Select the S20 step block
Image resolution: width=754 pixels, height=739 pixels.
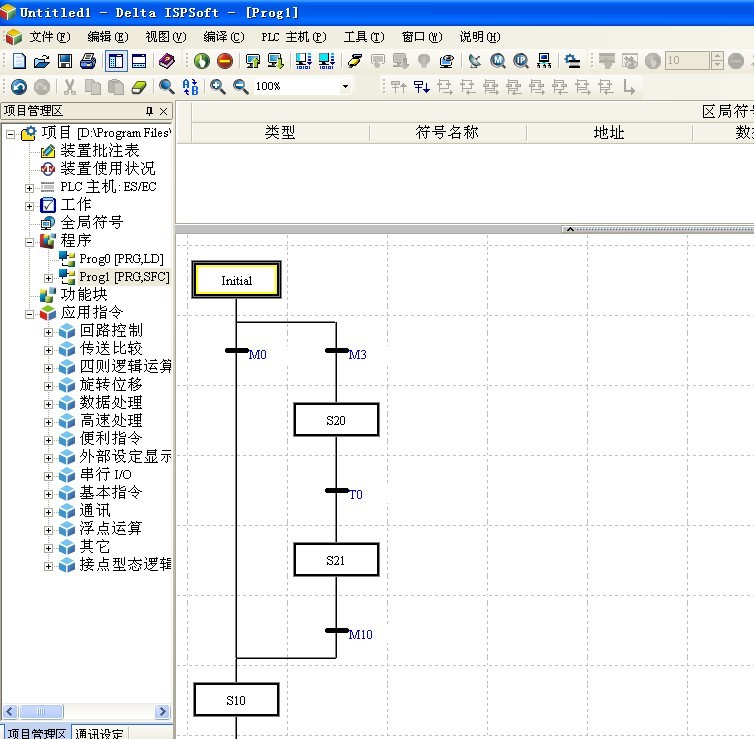(x=336, y=420)
